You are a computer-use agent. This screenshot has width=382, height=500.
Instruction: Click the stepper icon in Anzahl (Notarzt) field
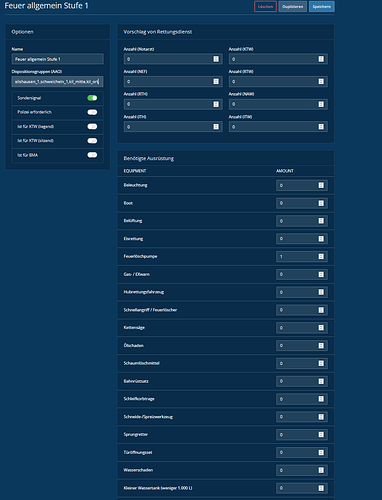point(216,59)
